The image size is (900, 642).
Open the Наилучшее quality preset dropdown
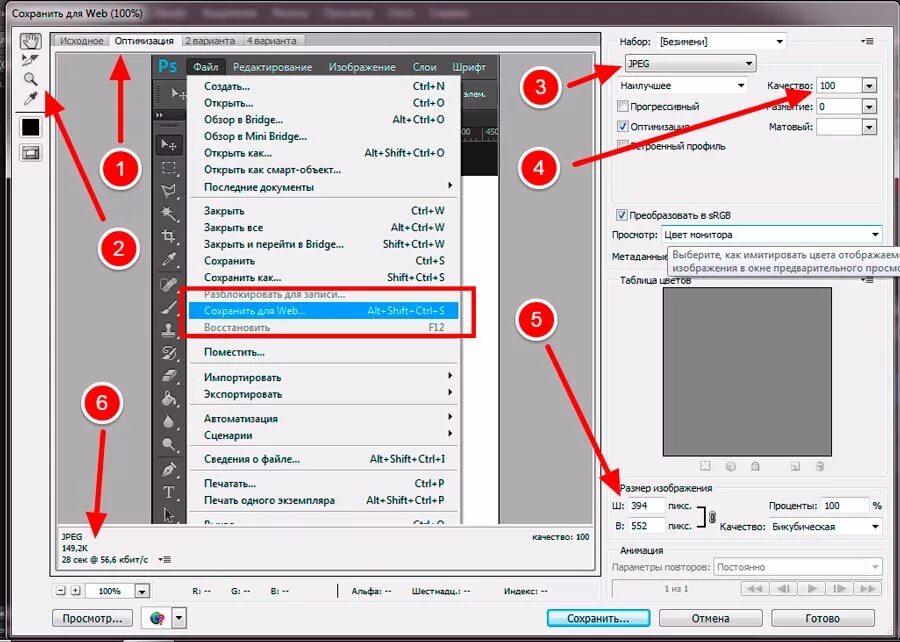click(x=682, y=85)
